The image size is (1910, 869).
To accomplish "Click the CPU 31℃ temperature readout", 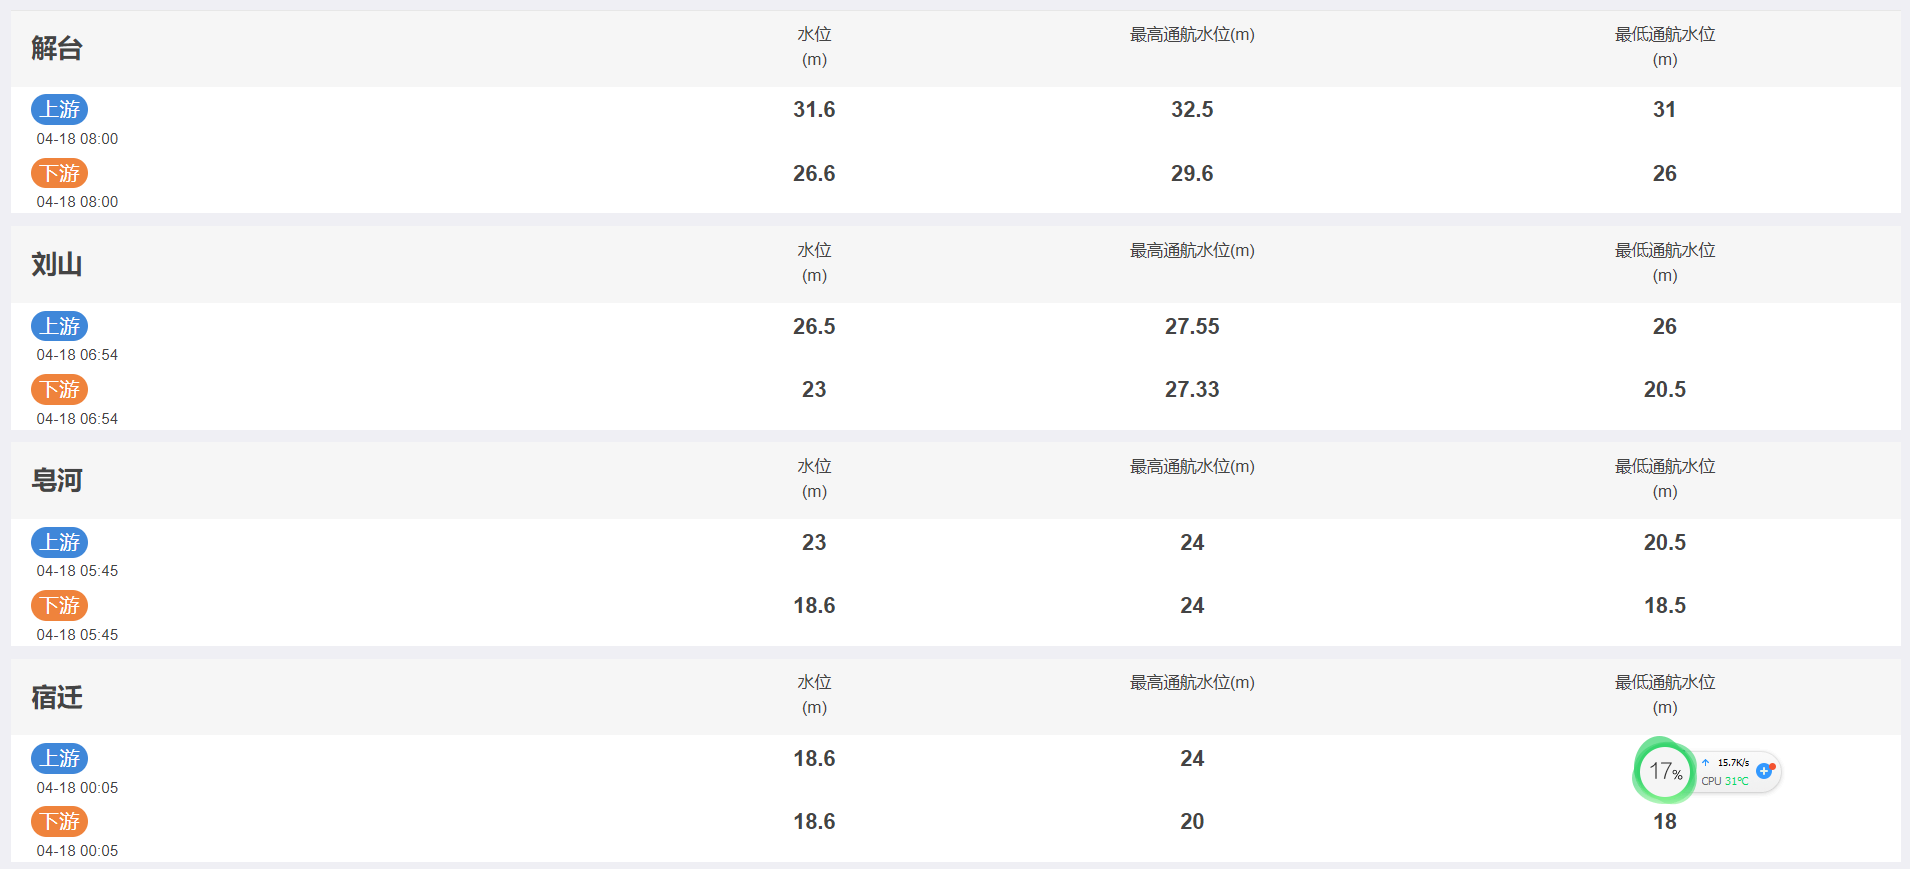I will click(x=1725, y=781).
